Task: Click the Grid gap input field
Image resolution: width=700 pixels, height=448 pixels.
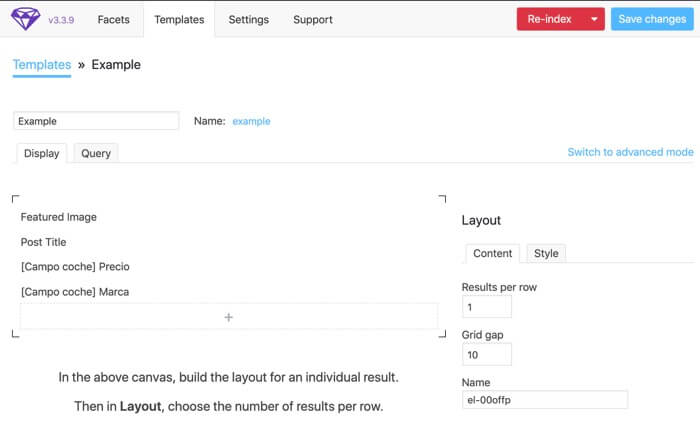Action: [487, 355]
